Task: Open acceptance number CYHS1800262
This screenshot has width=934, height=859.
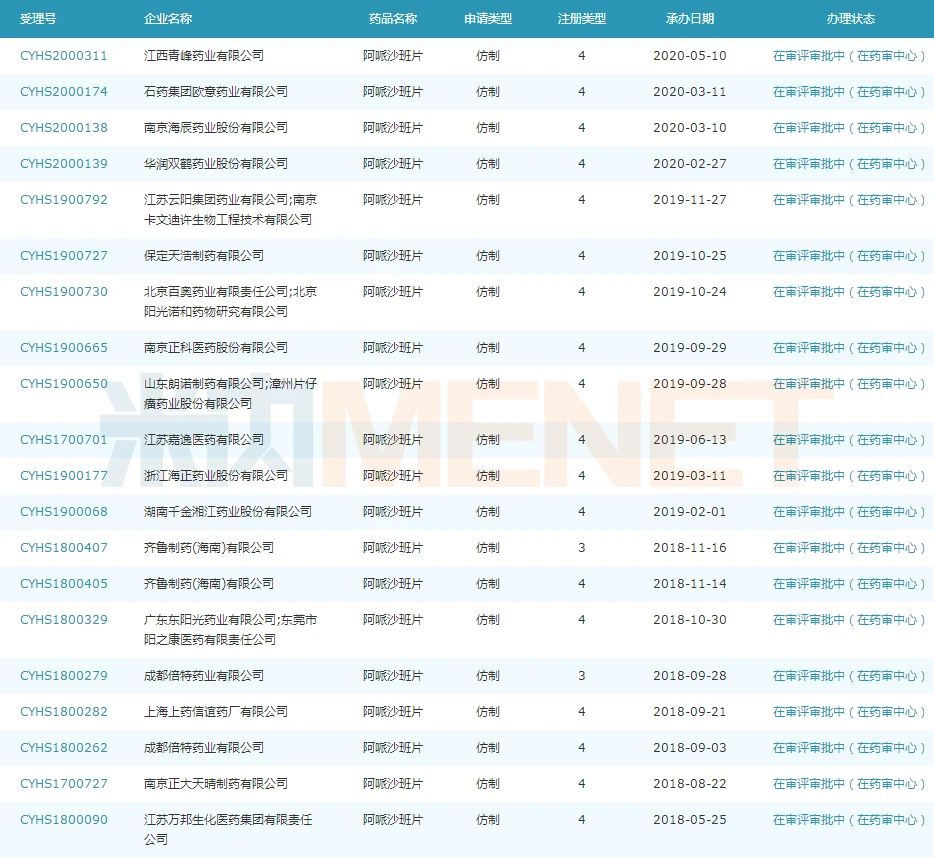Action: tap(64, 748)
